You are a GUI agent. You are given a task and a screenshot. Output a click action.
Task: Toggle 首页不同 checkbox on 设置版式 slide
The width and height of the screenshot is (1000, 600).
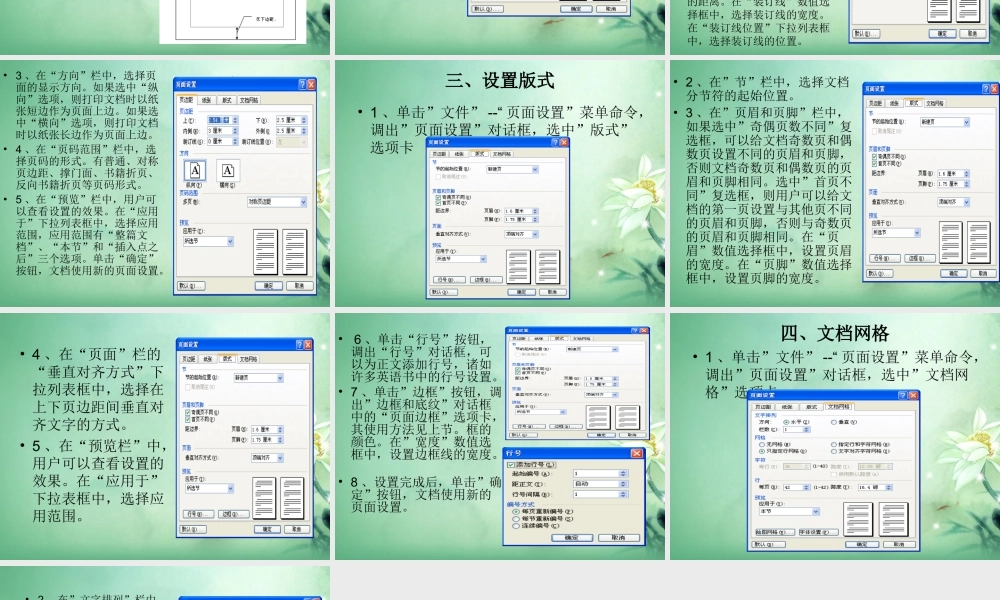click(x=438, y=203)
